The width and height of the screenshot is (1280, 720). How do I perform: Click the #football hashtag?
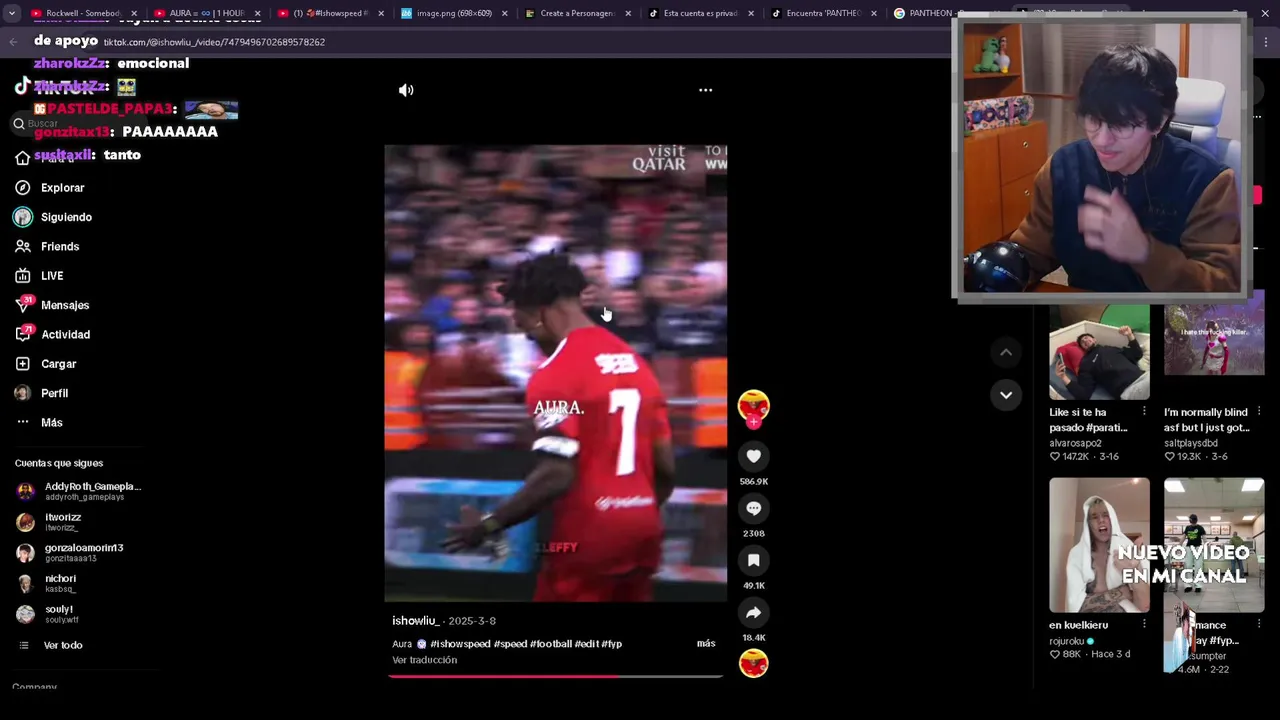(x=550, y=644)
